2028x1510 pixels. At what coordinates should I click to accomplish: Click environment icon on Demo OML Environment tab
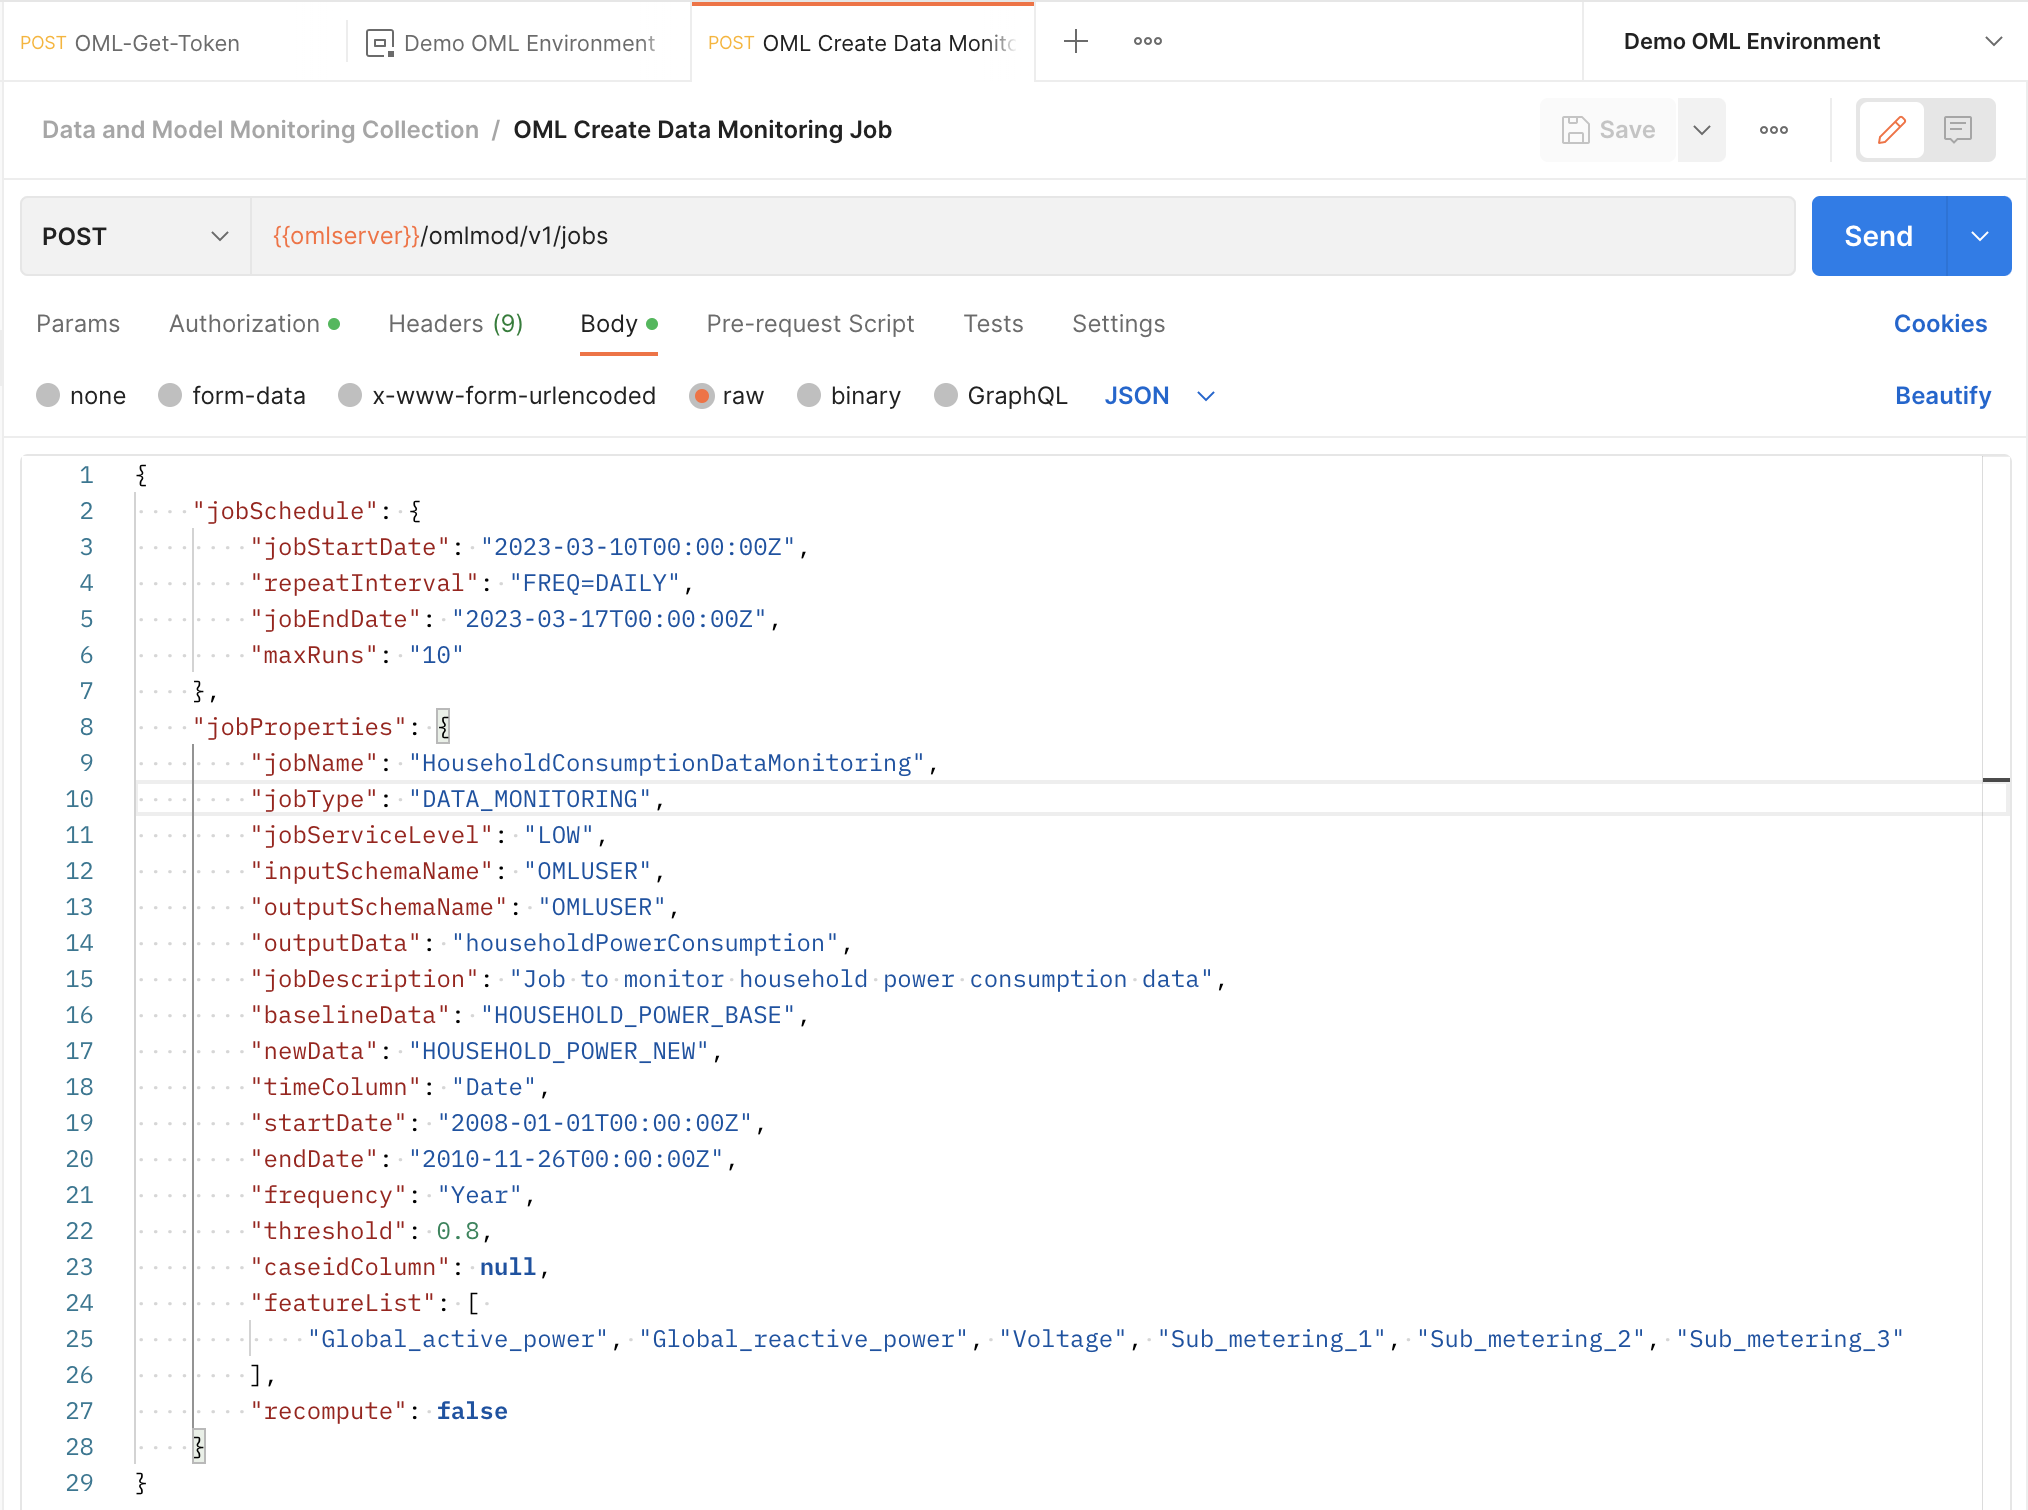[x=380, y=43]
